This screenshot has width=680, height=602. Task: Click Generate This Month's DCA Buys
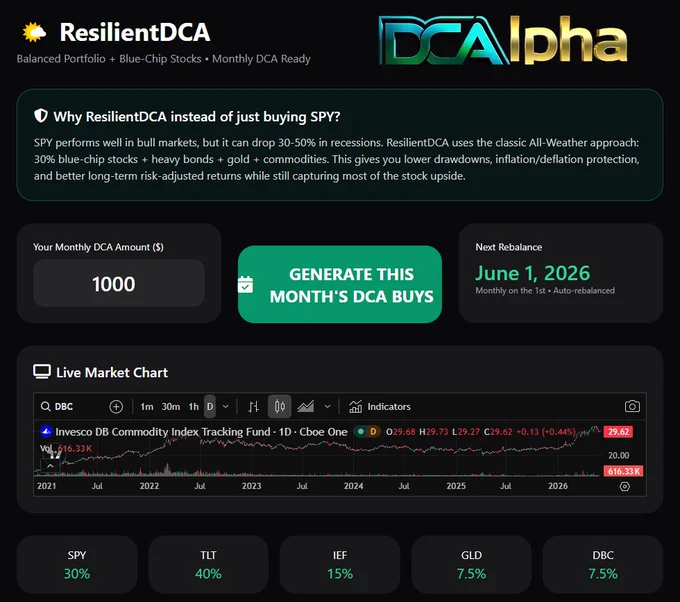[x=340, y=285]
